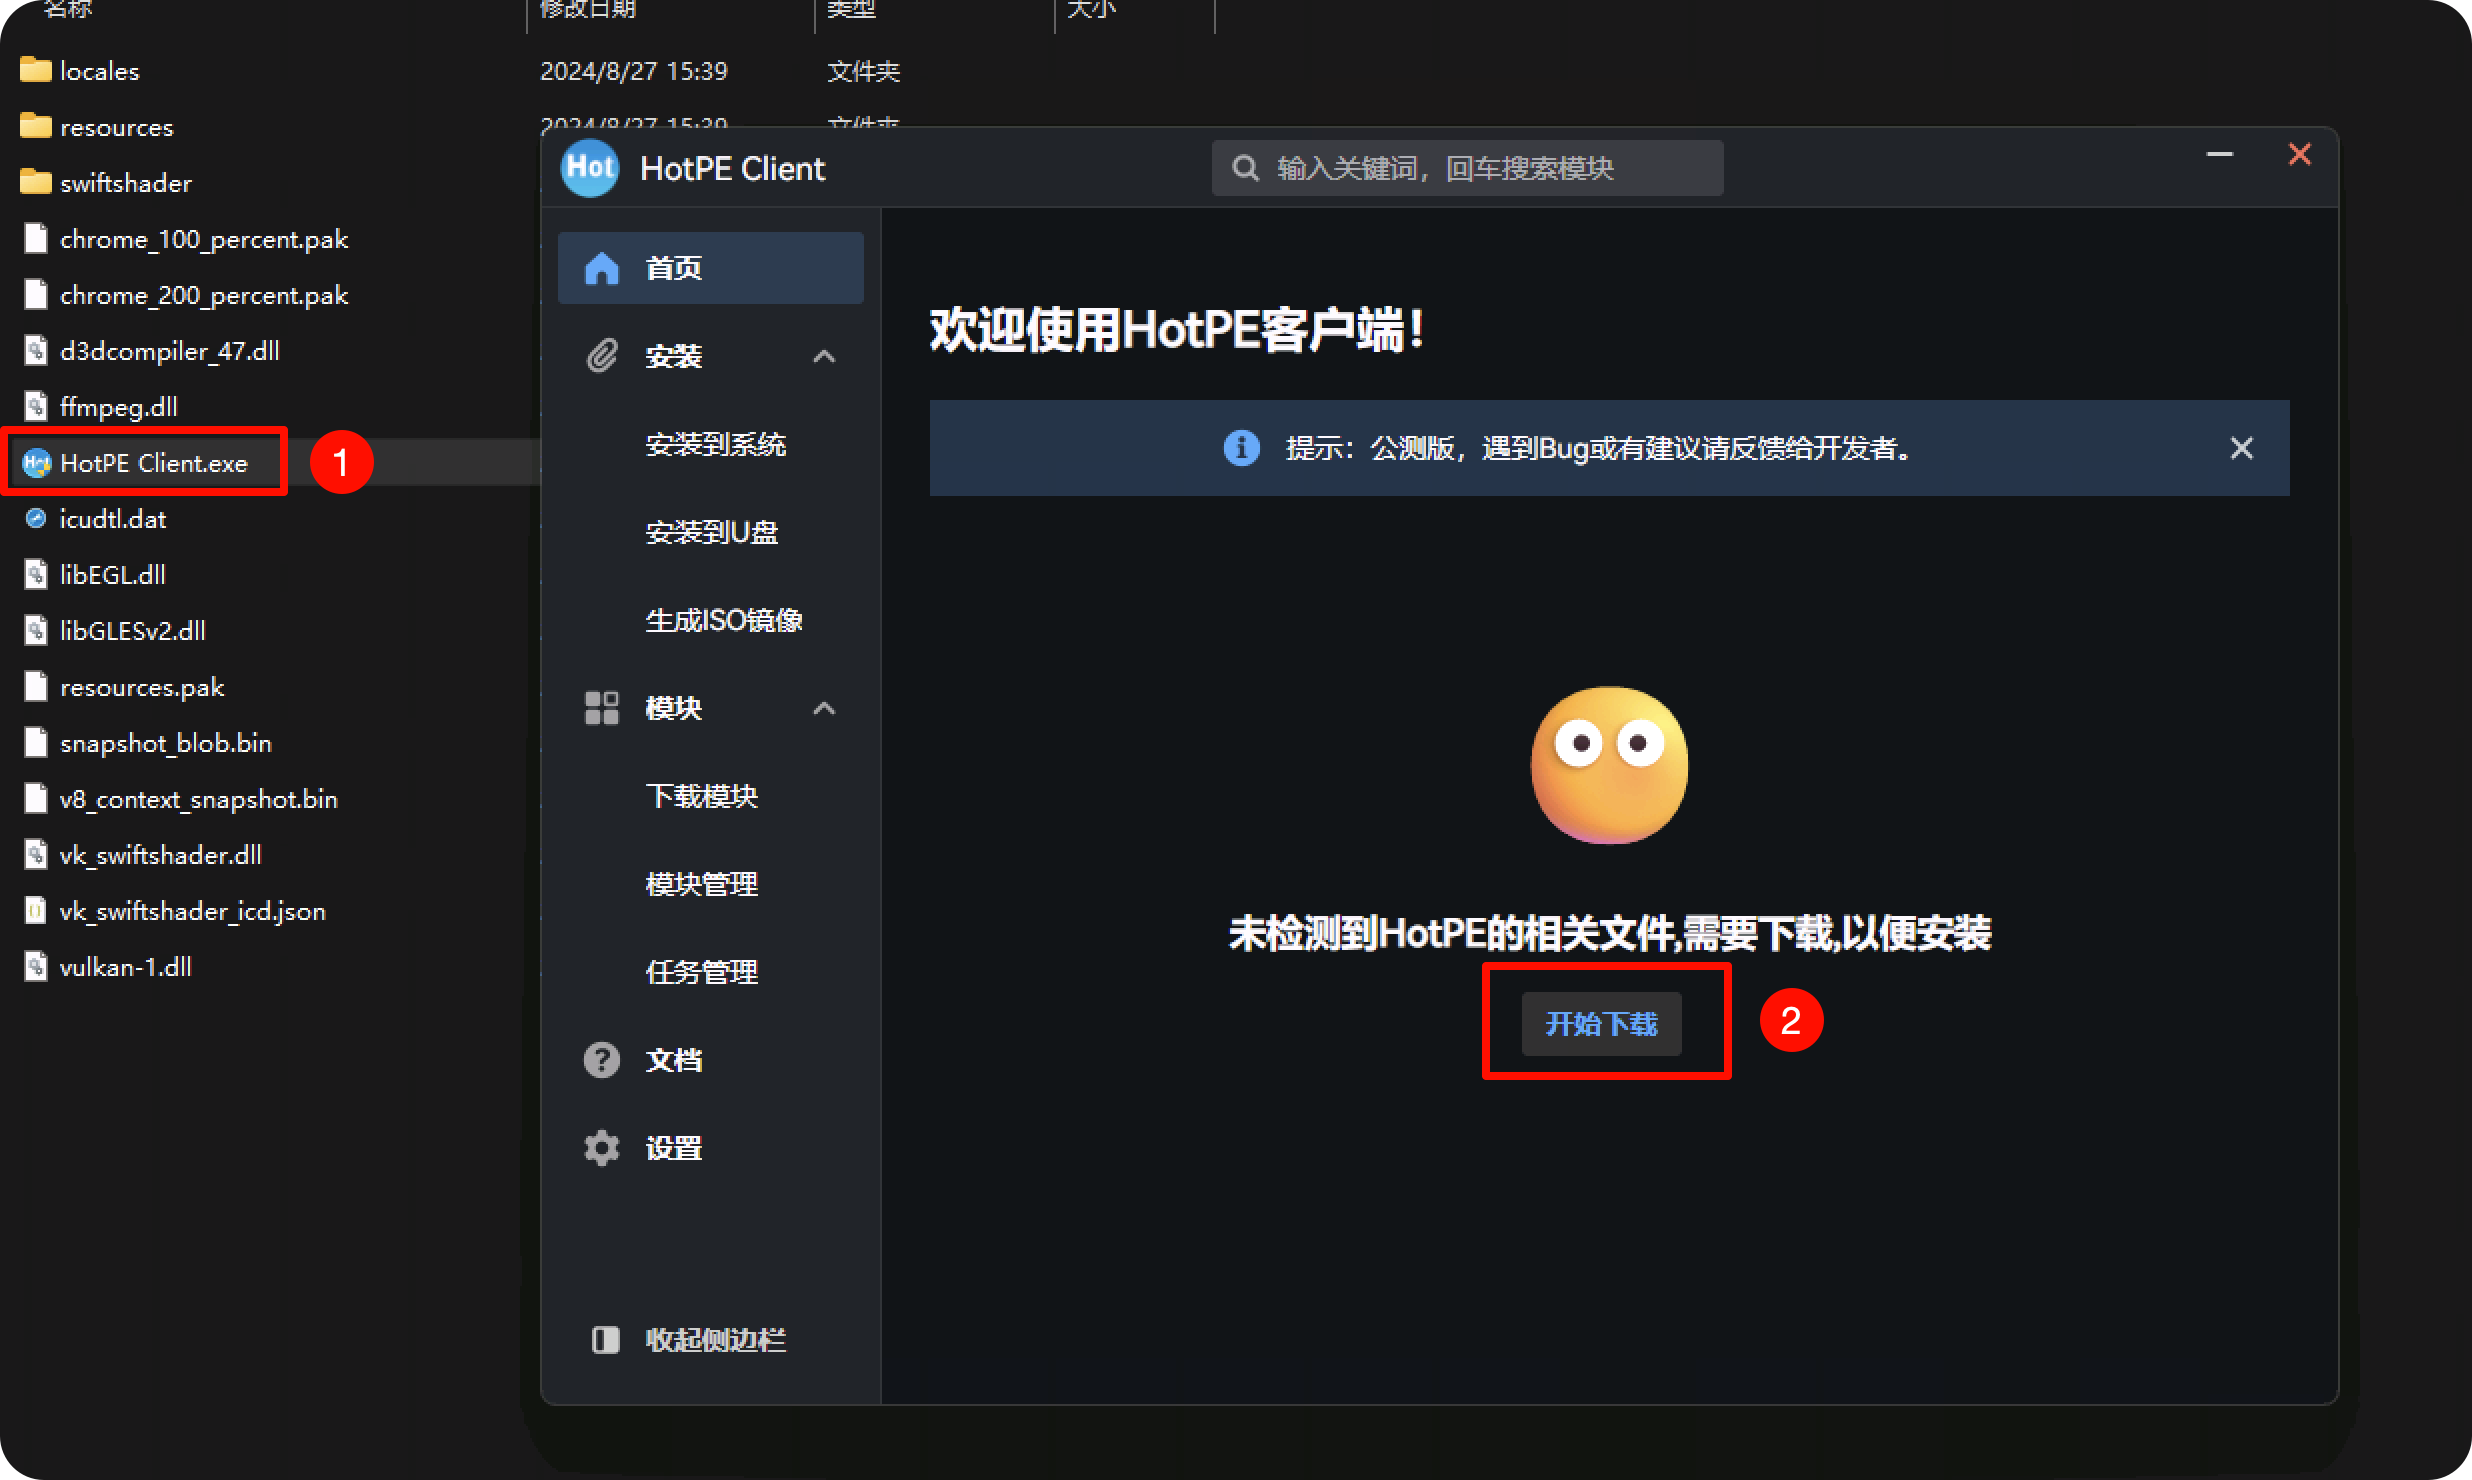Click the d3dcompiler_47.dll file icon
Image resolution: width=2472 pixels, height=1480 pixels.
point(36,350)
